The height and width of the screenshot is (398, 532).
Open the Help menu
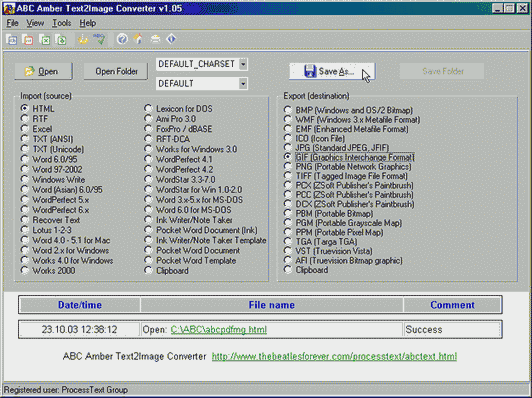[88, 23]
